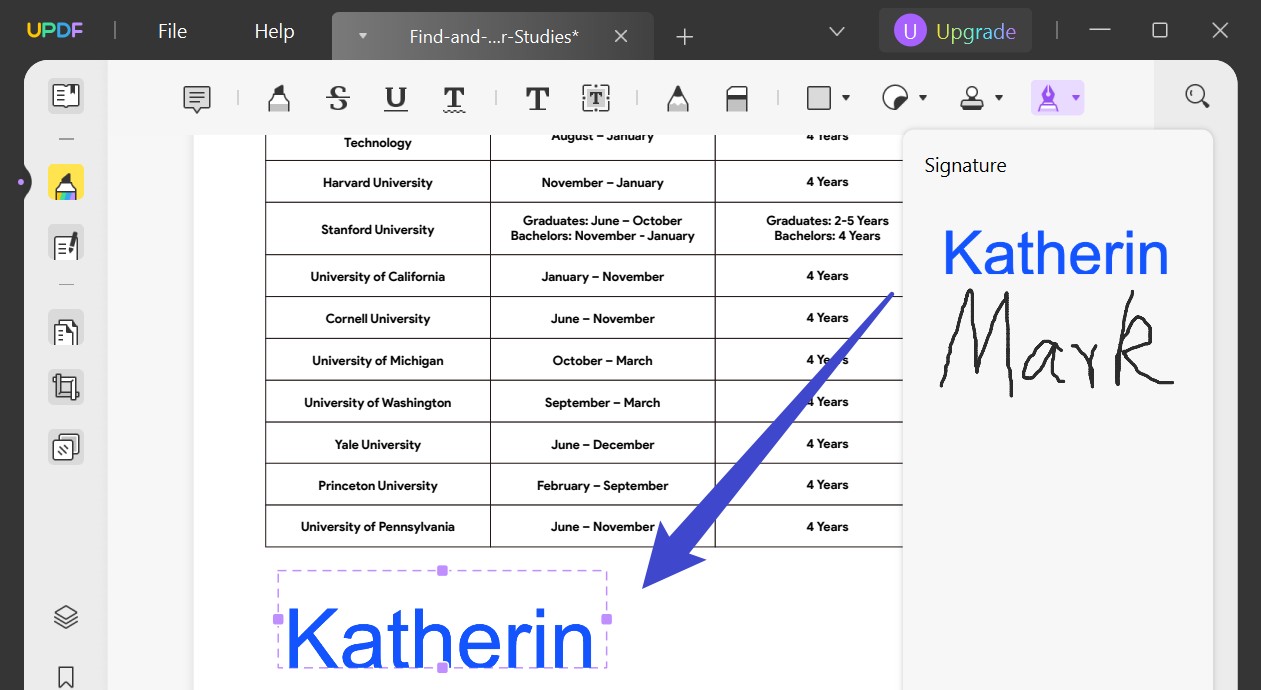Open the Text Box tool

[x=595, y=97]
